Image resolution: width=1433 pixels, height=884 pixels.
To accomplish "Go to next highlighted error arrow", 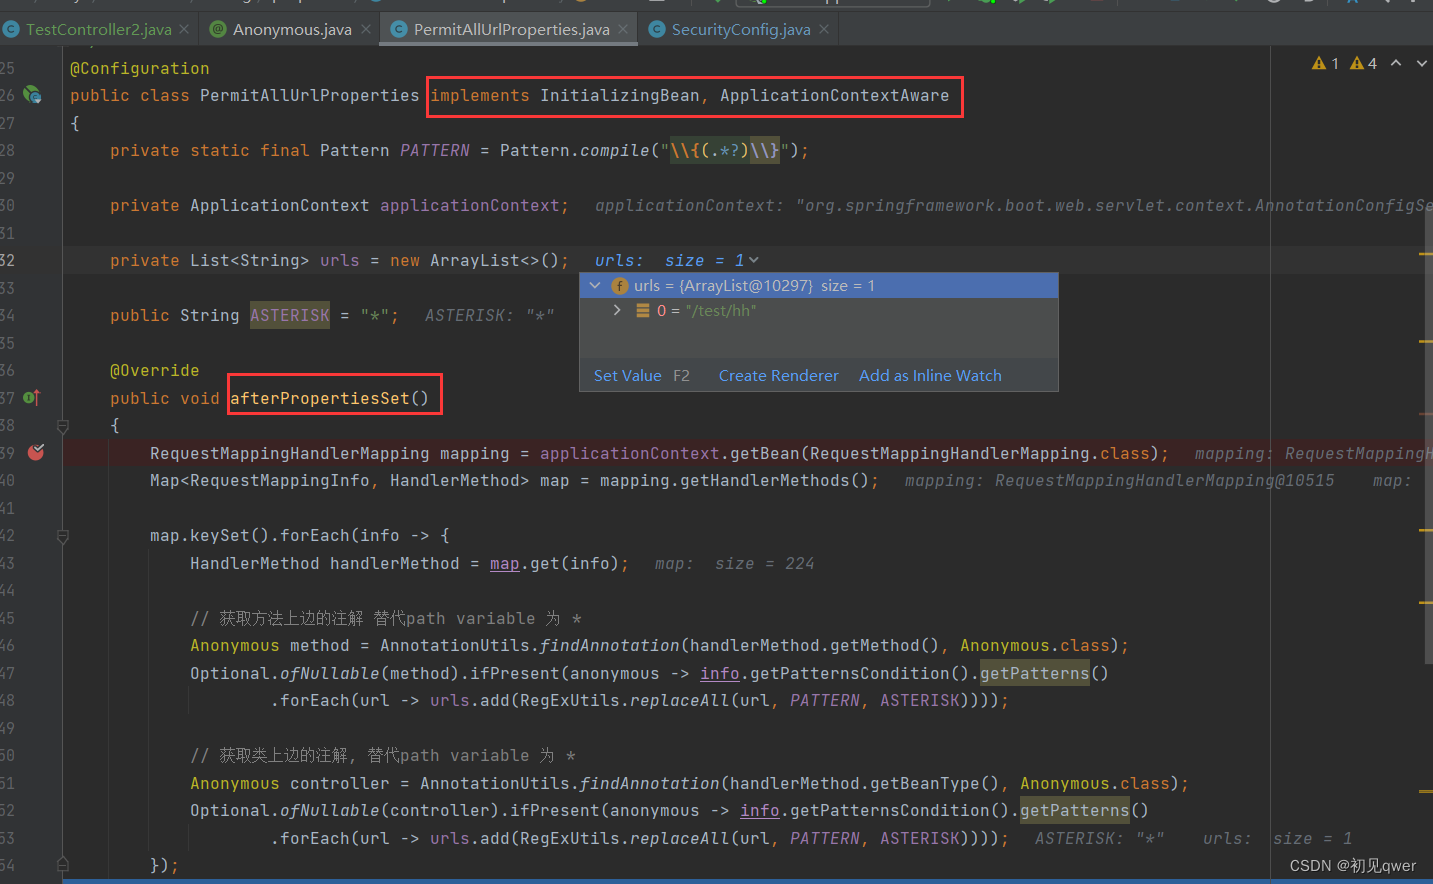I will coord(1422,63).
